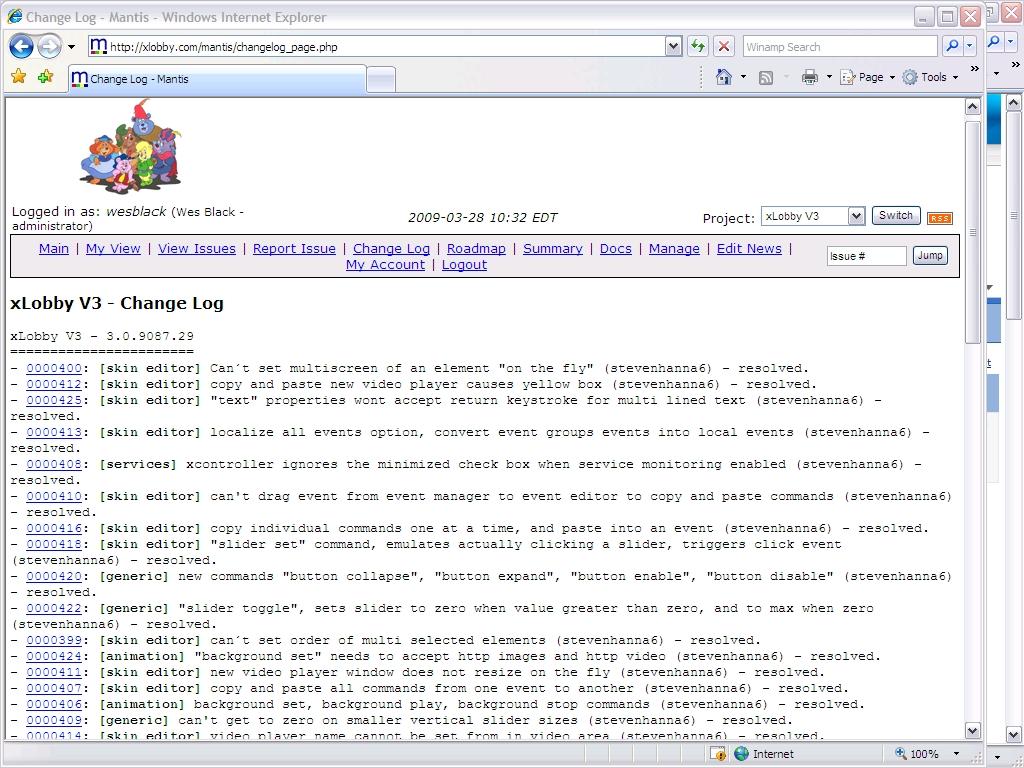Click the magnifier search button
The height and width of the screenshot is (768, 1024).
pyautogui.click(x=952, y=46)
